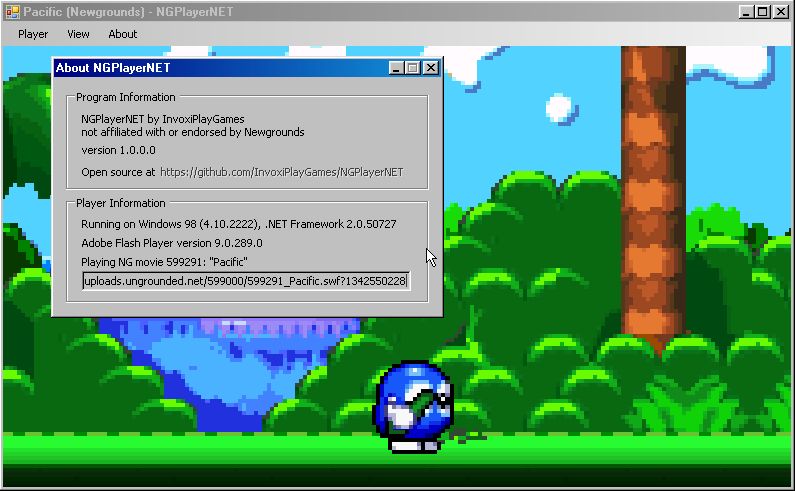This screenshot has width=795, height=491.
Task: Select the 'version 1.0.0.0' text
Action: 118,150
